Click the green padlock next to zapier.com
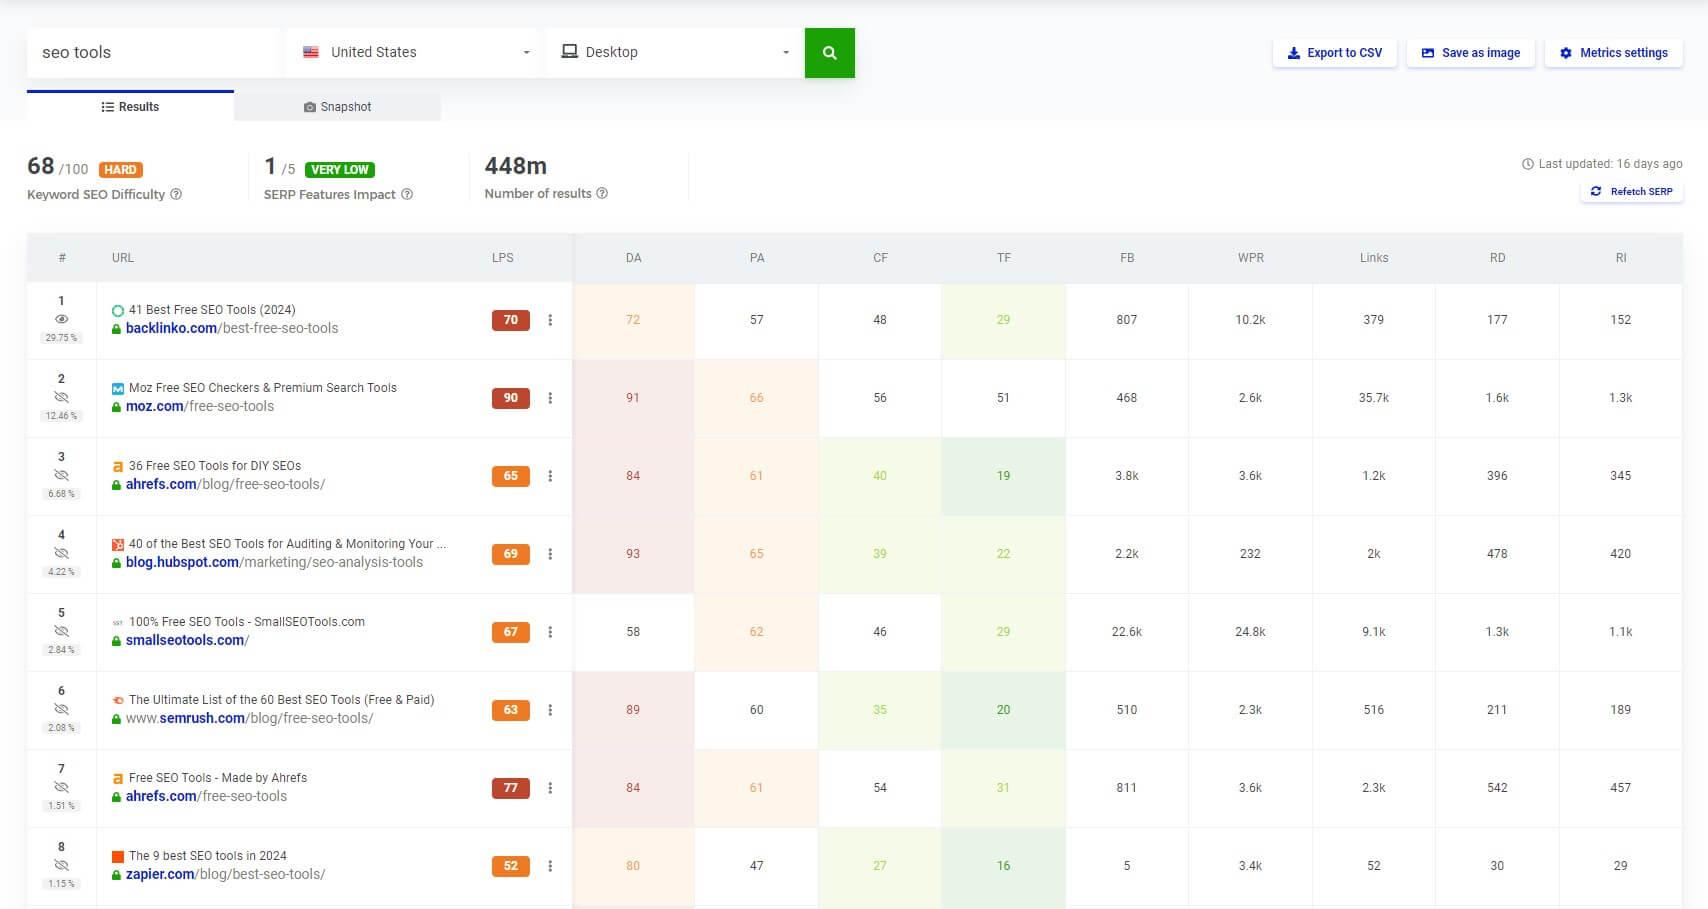Screen dimensions: 1708x909 click(116, 874)
